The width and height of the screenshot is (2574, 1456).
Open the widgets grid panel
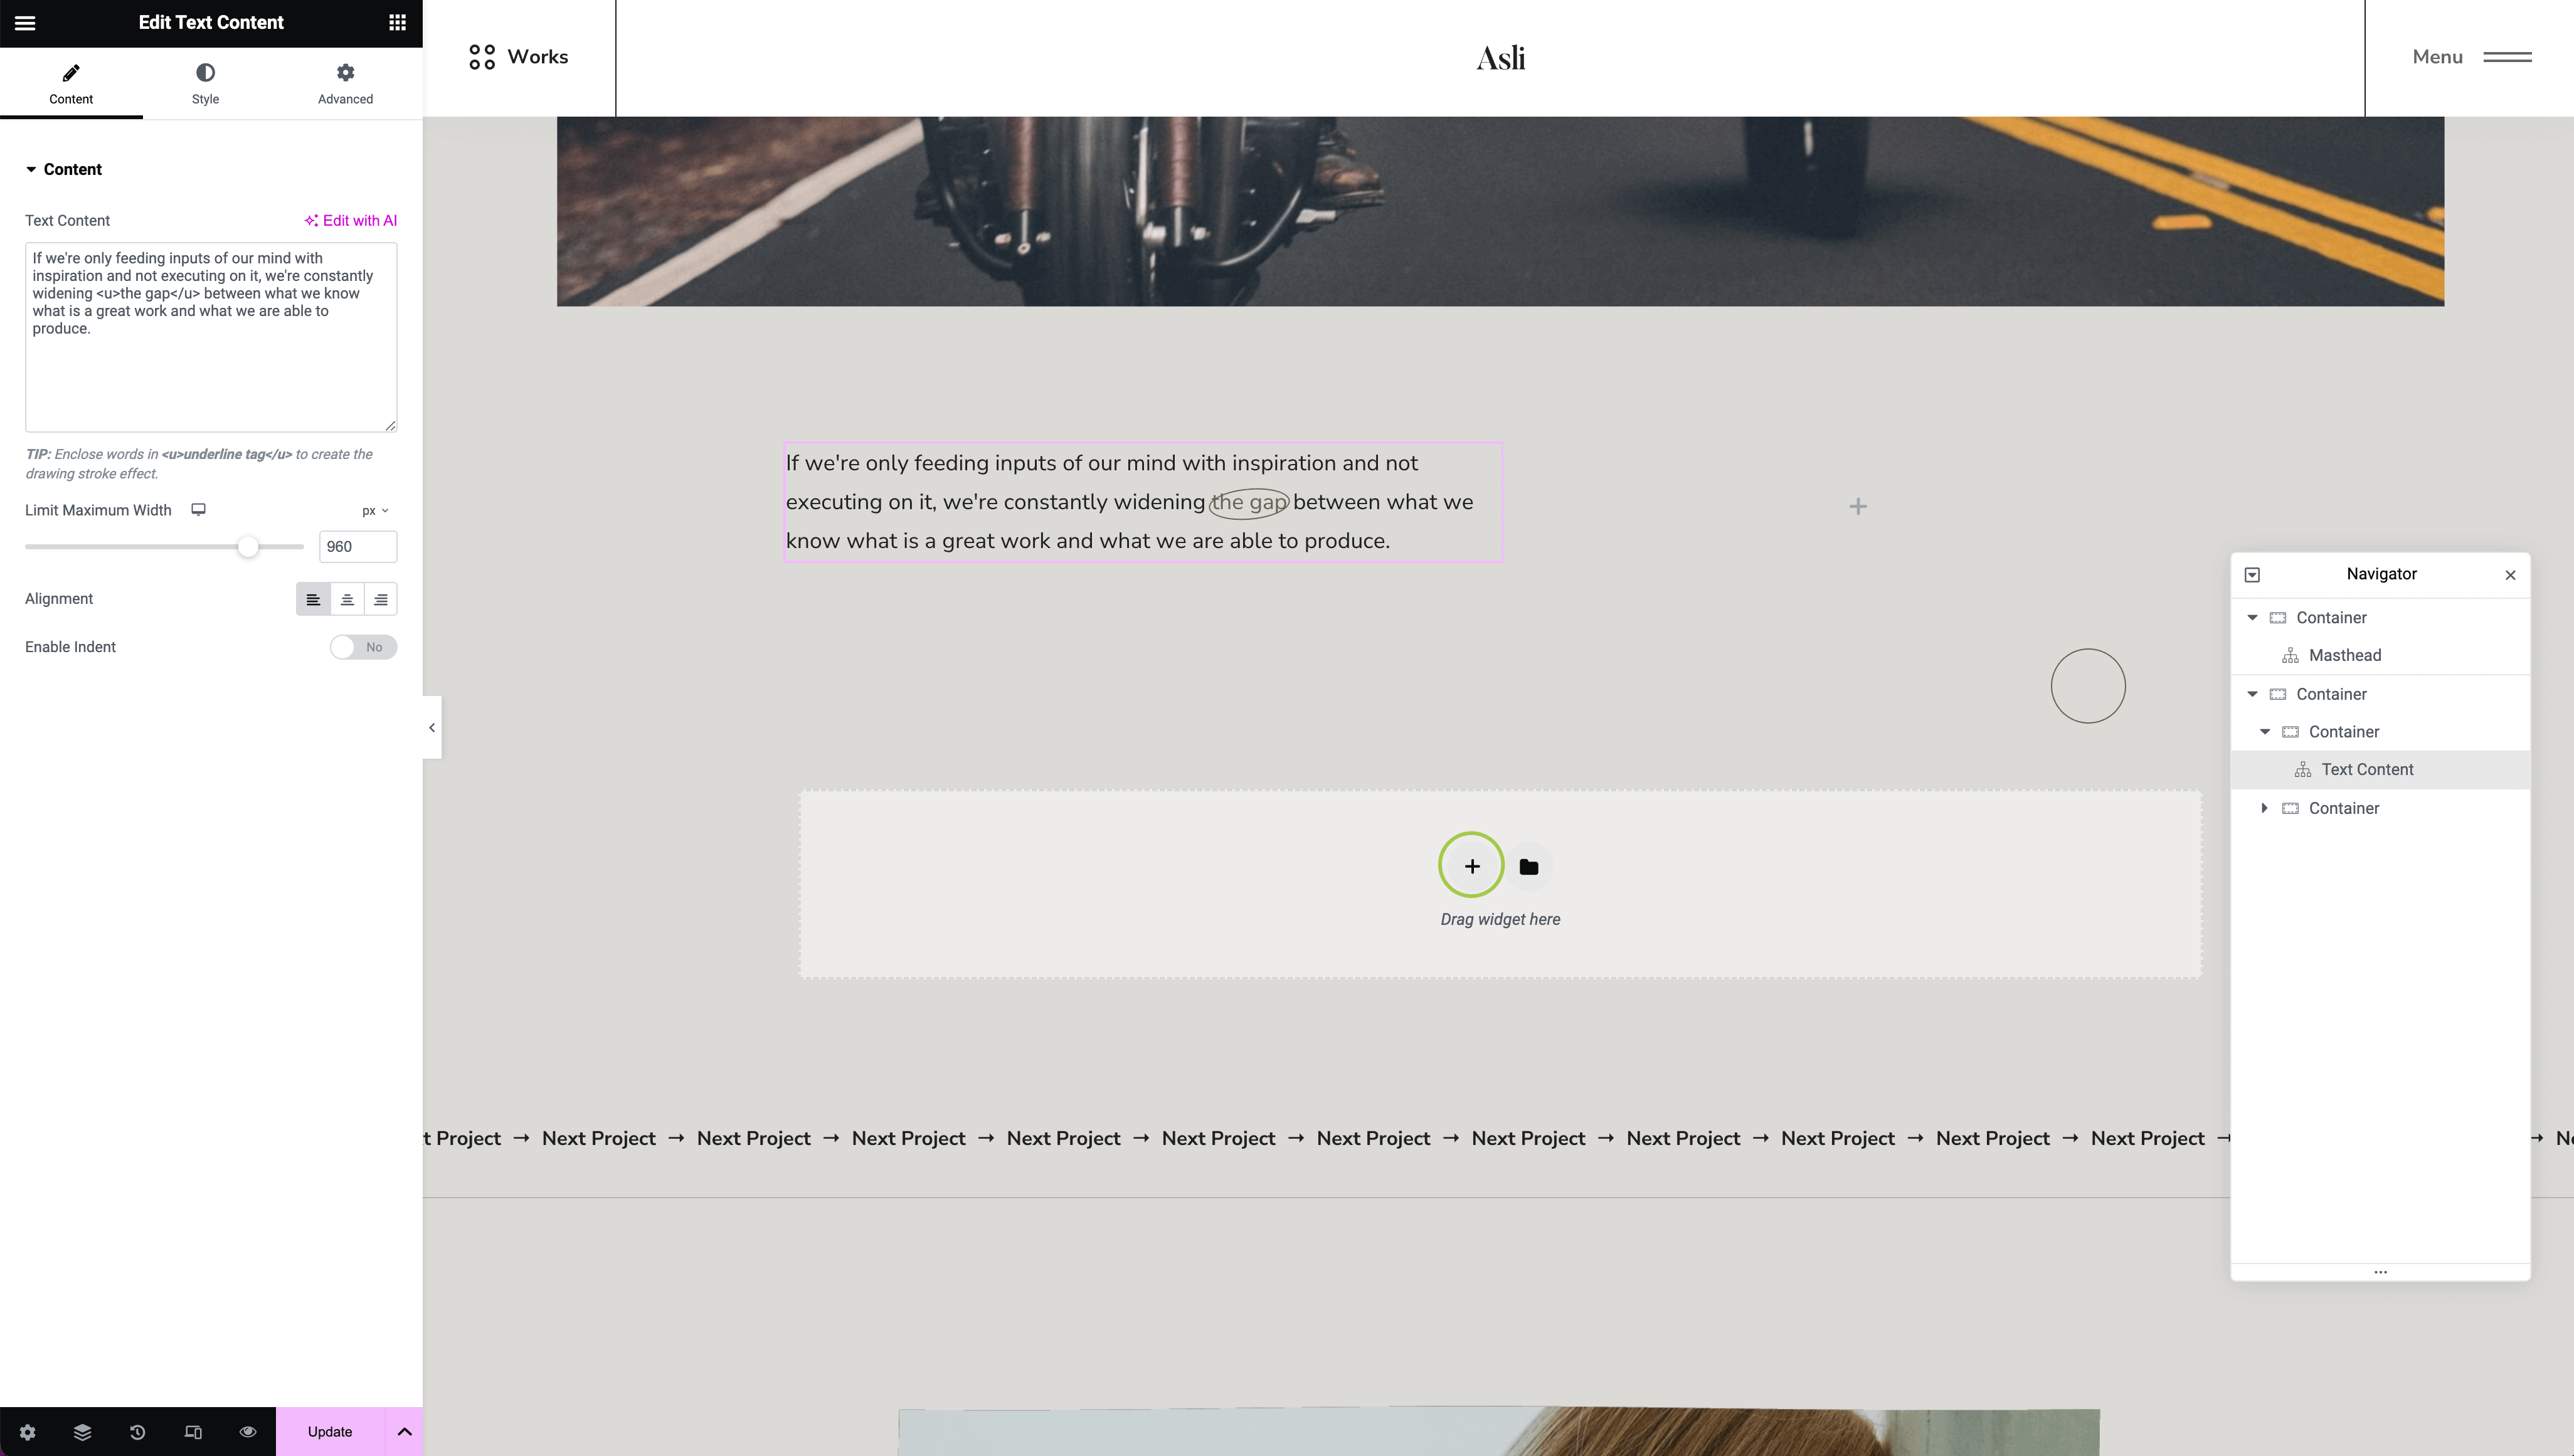point(397,23)
